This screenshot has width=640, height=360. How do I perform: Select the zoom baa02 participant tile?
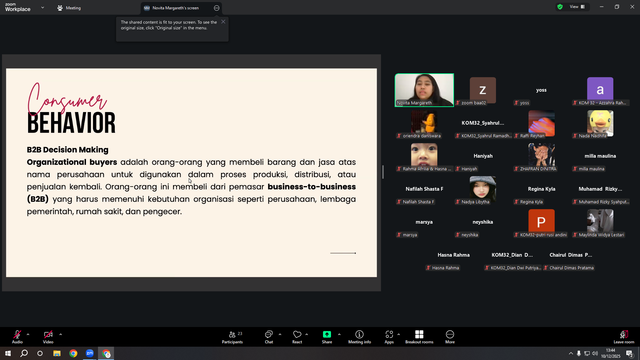[x=483, y=90]
